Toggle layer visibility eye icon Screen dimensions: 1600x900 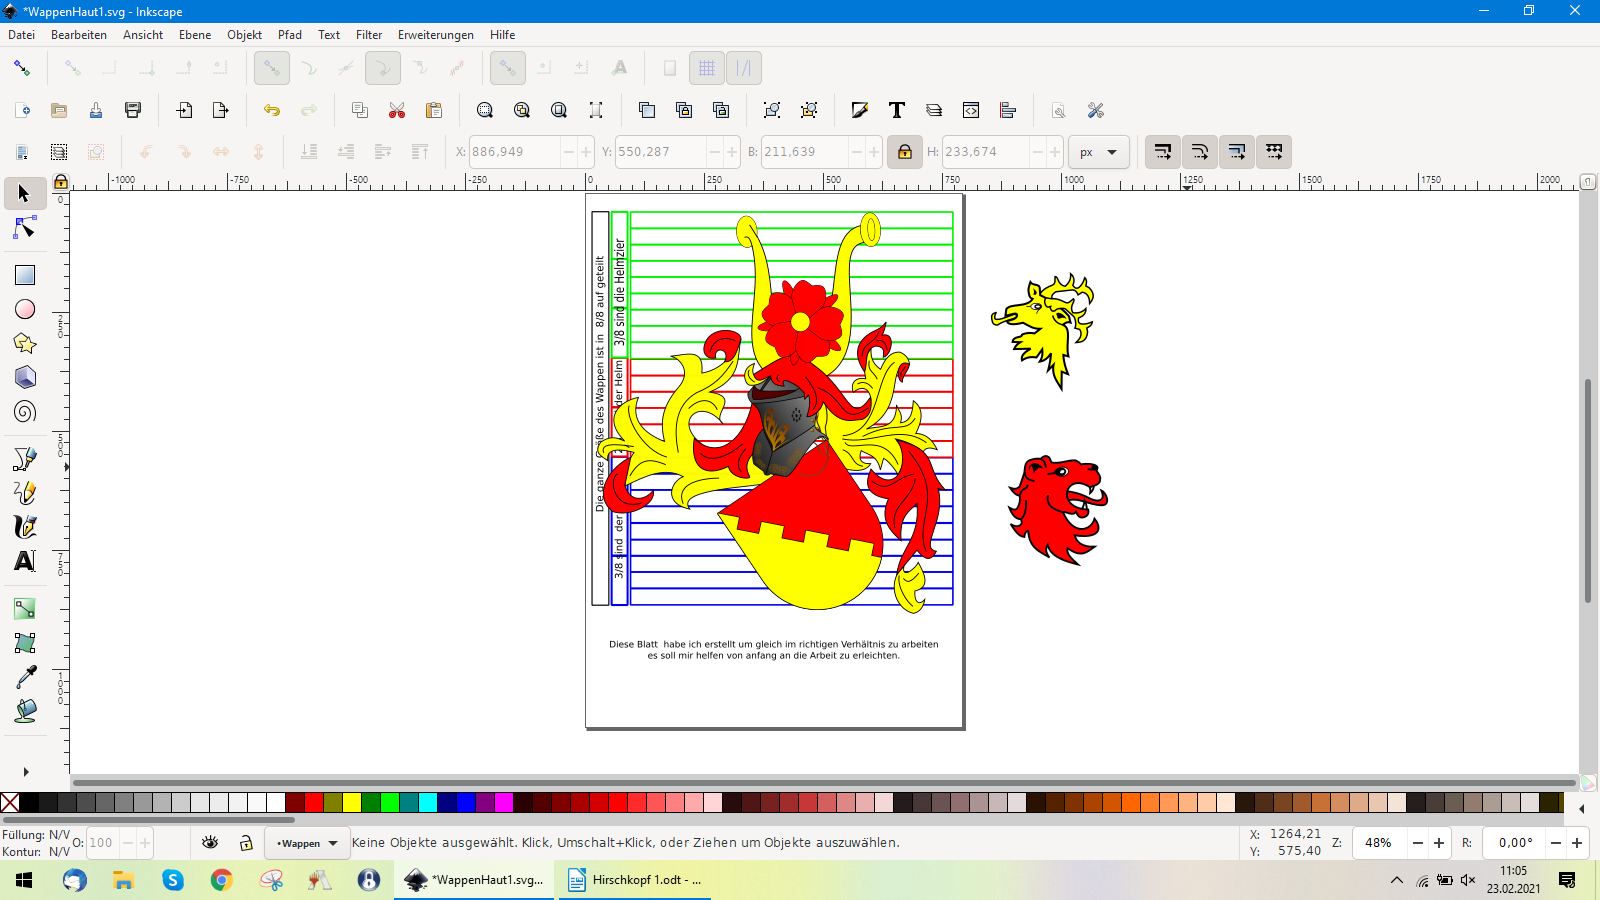(x=210, y=843)
